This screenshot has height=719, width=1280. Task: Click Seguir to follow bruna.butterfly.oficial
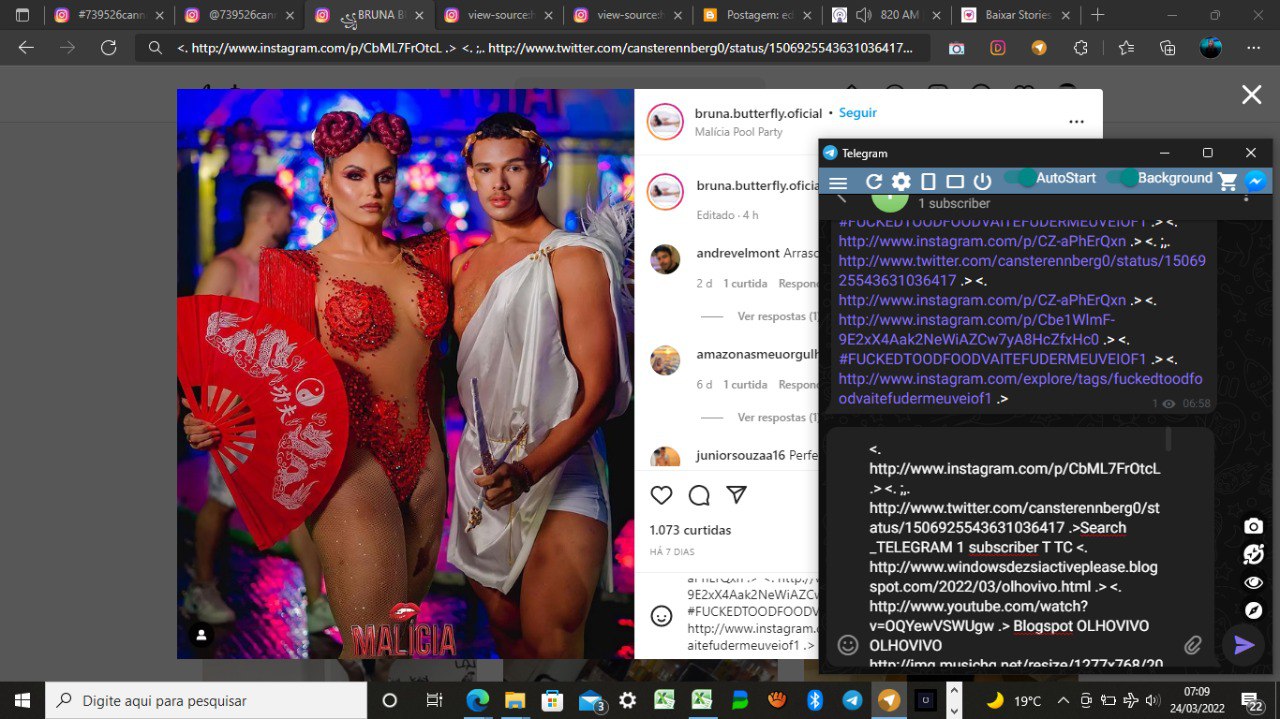(857, 113)
